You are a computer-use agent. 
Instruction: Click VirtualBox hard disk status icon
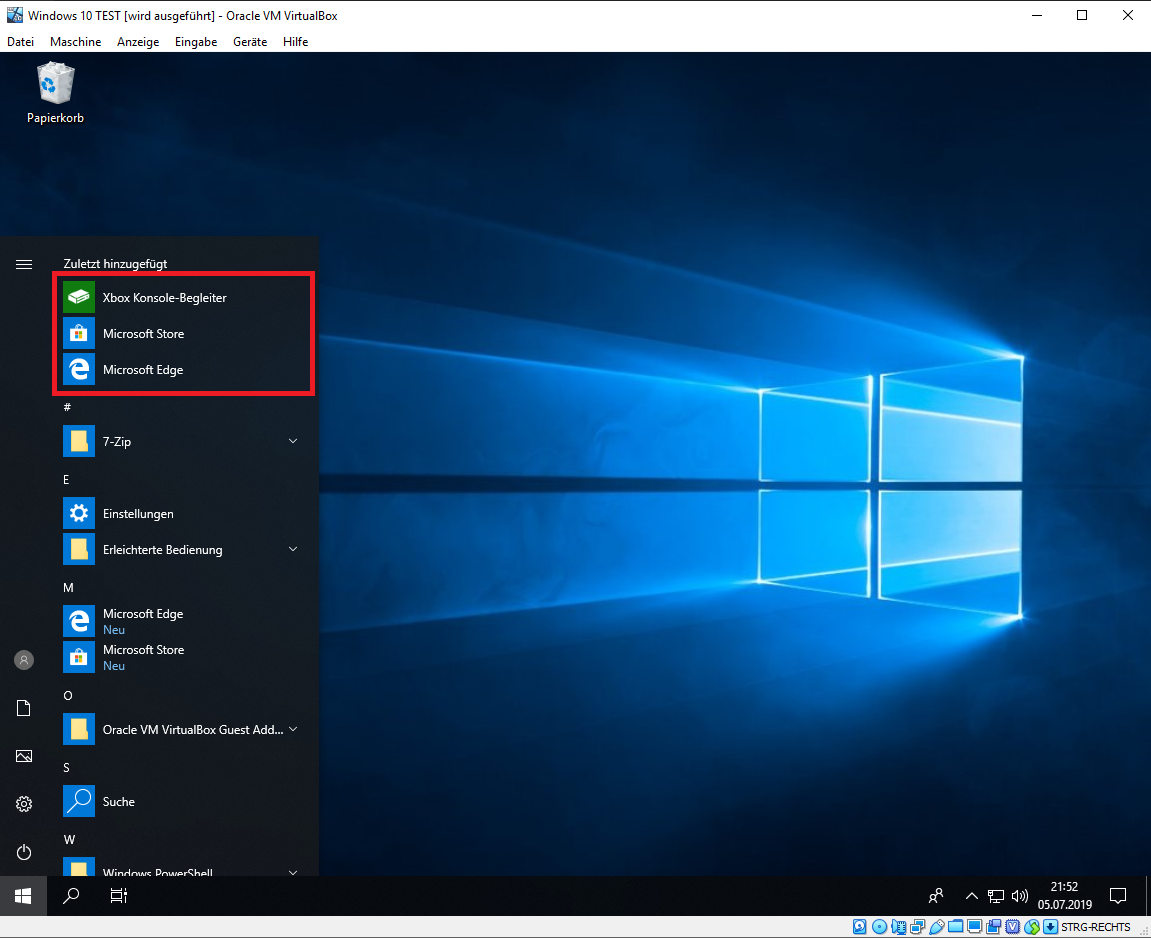coord(860,927)
